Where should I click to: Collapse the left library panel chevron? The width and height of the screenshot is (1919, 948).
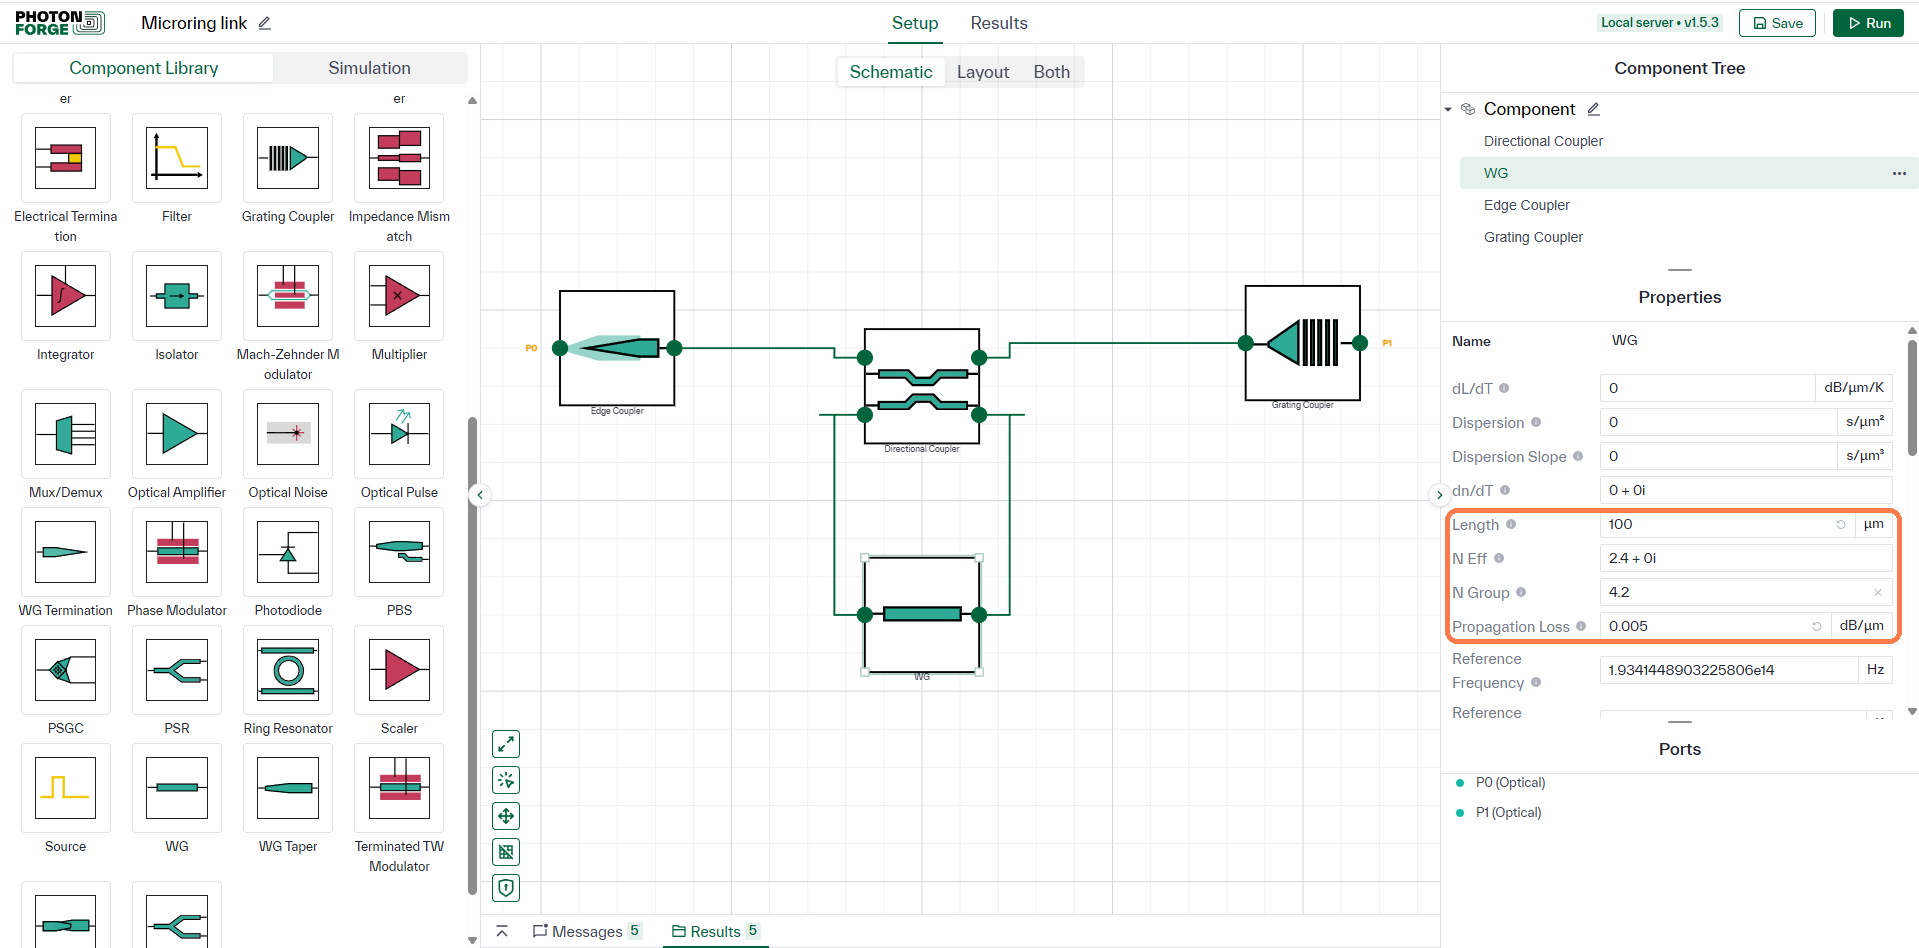[x=480, y=495]
